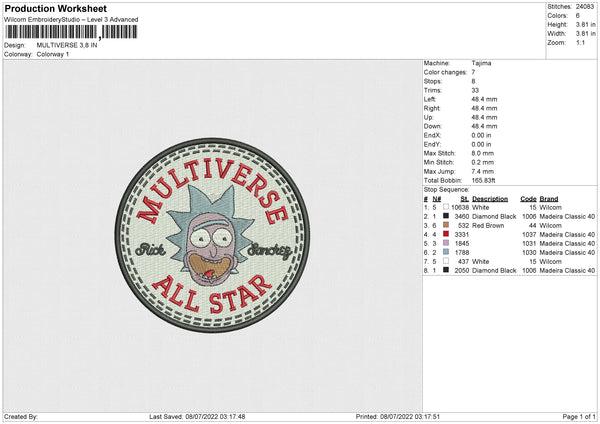Select the black swatch beside 2050 stitches
Screen dimensions: 600x424
(x=446, y=270)
